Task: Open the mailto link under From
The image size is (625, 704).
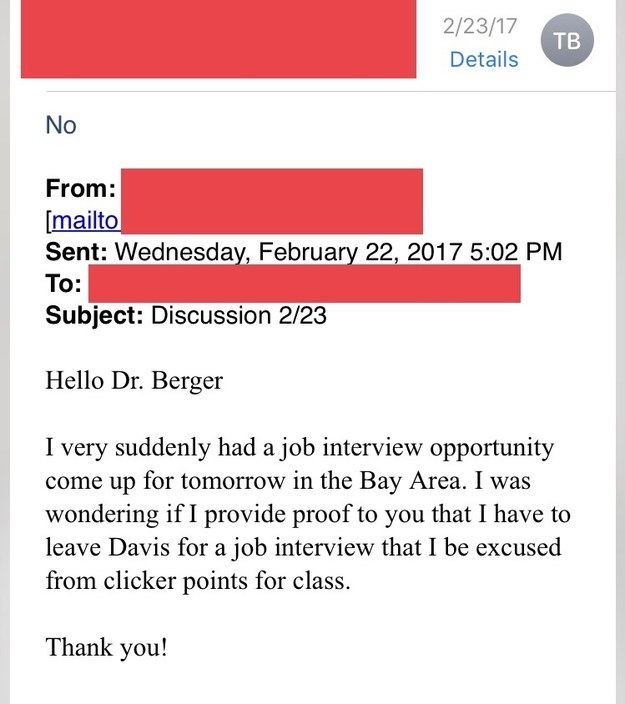Action: (85, 220)
